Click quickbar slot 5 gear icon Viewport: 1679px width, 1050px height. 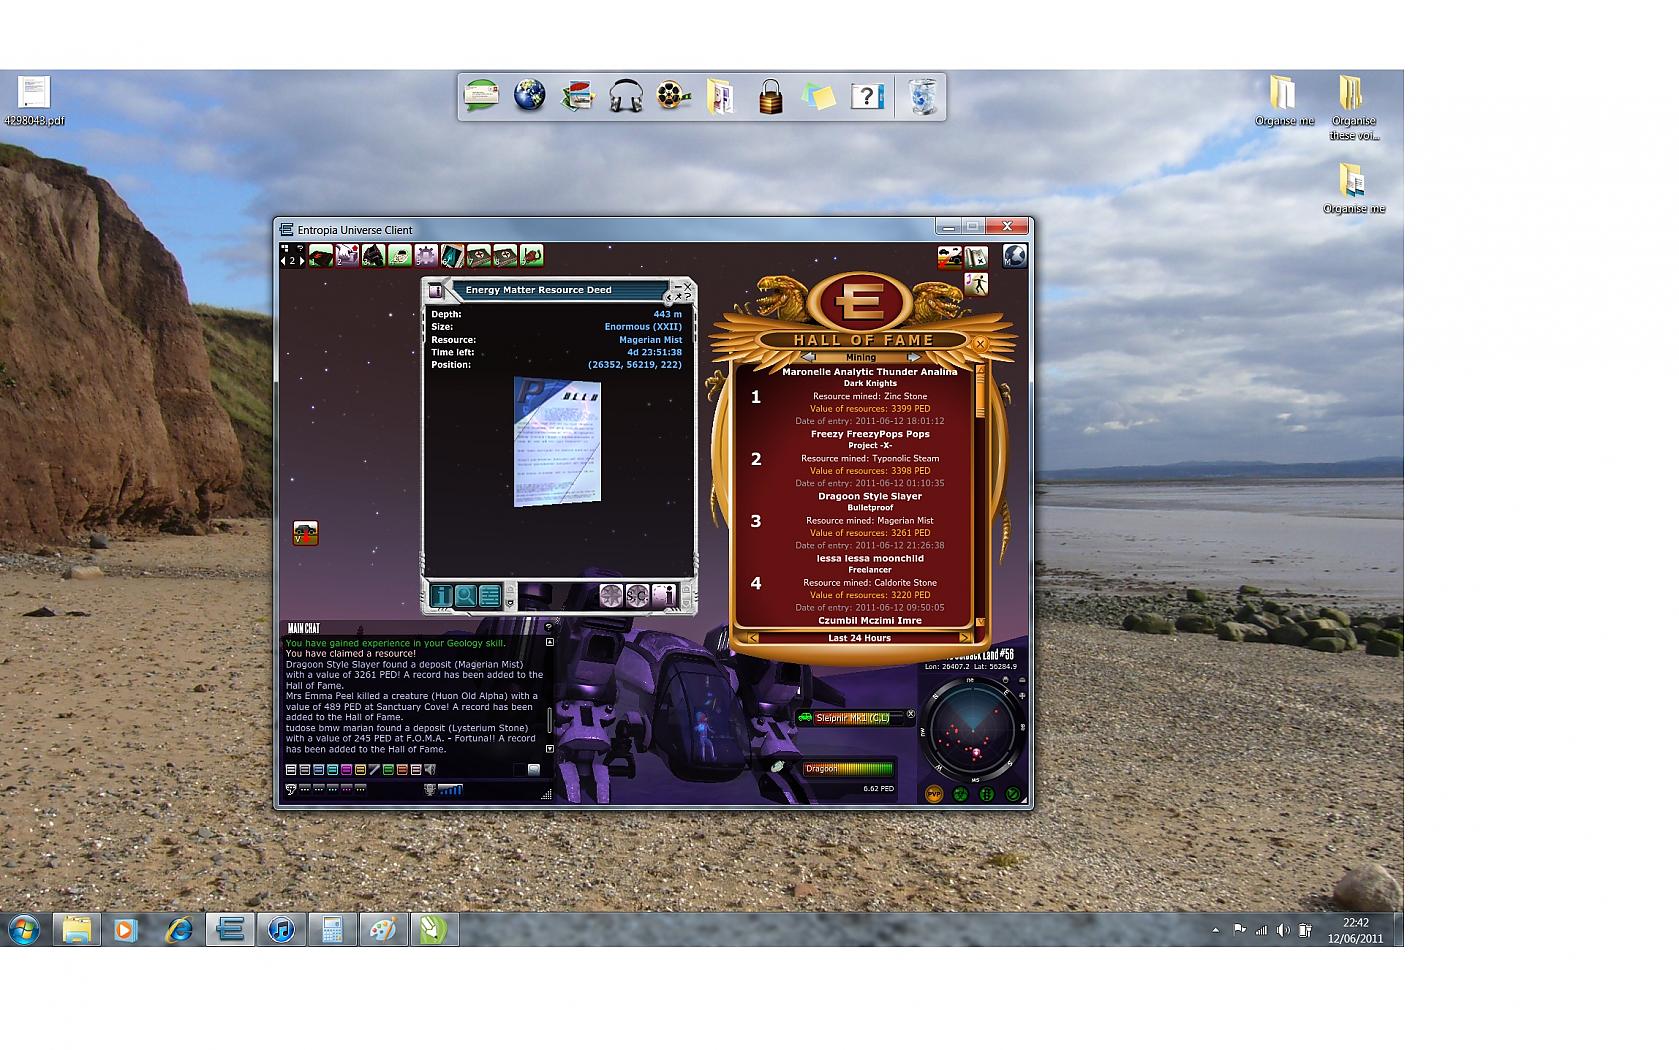click(426, 255)
